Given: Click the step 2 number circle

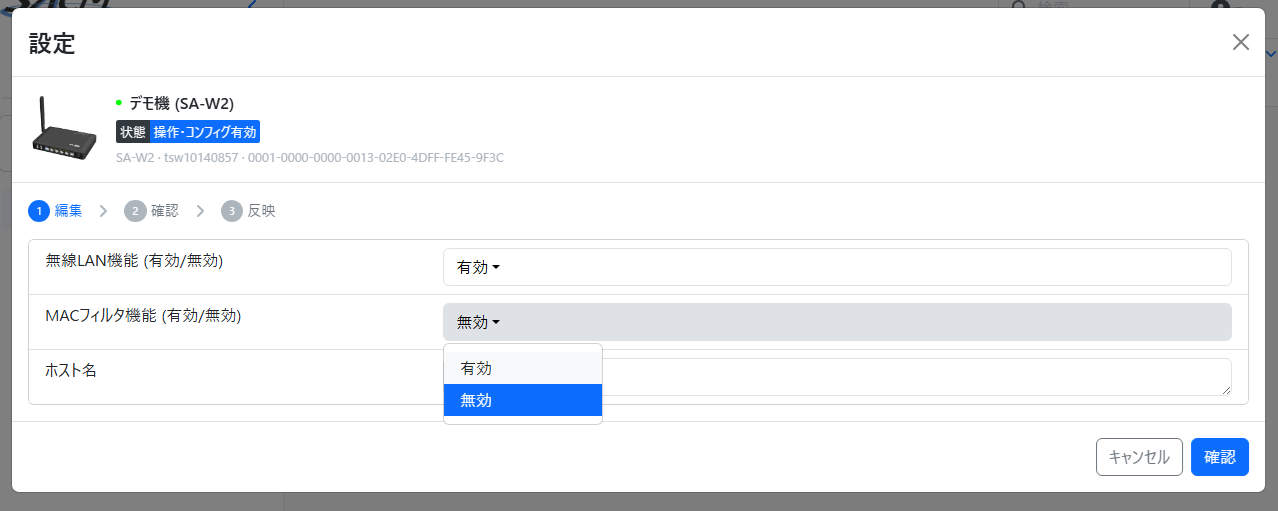Looking at the screenshot, I should [134, 211].
